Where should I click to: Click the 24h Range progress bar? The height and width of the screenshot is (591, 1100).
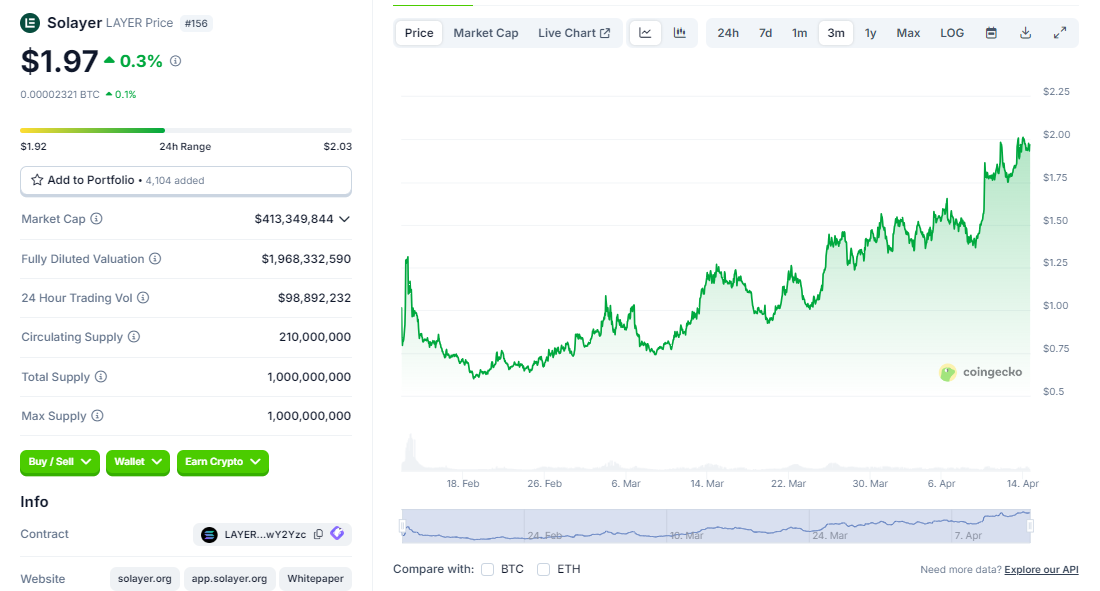click(x=186, y=130)
